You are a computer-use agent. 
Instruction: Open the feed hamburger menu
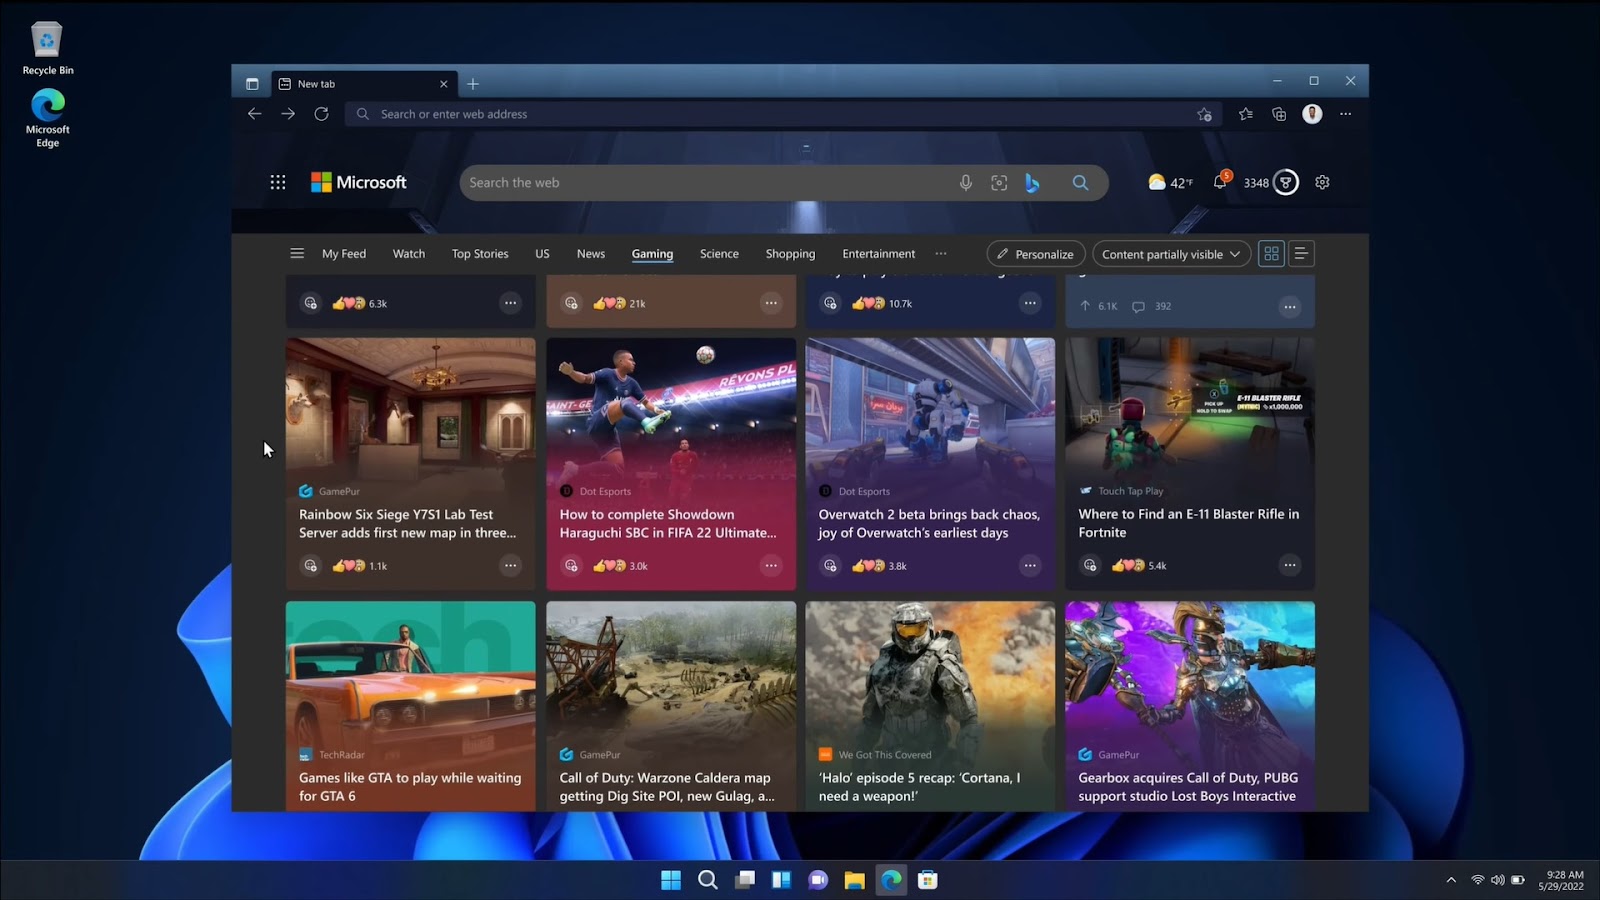click(x=297, y=254)
